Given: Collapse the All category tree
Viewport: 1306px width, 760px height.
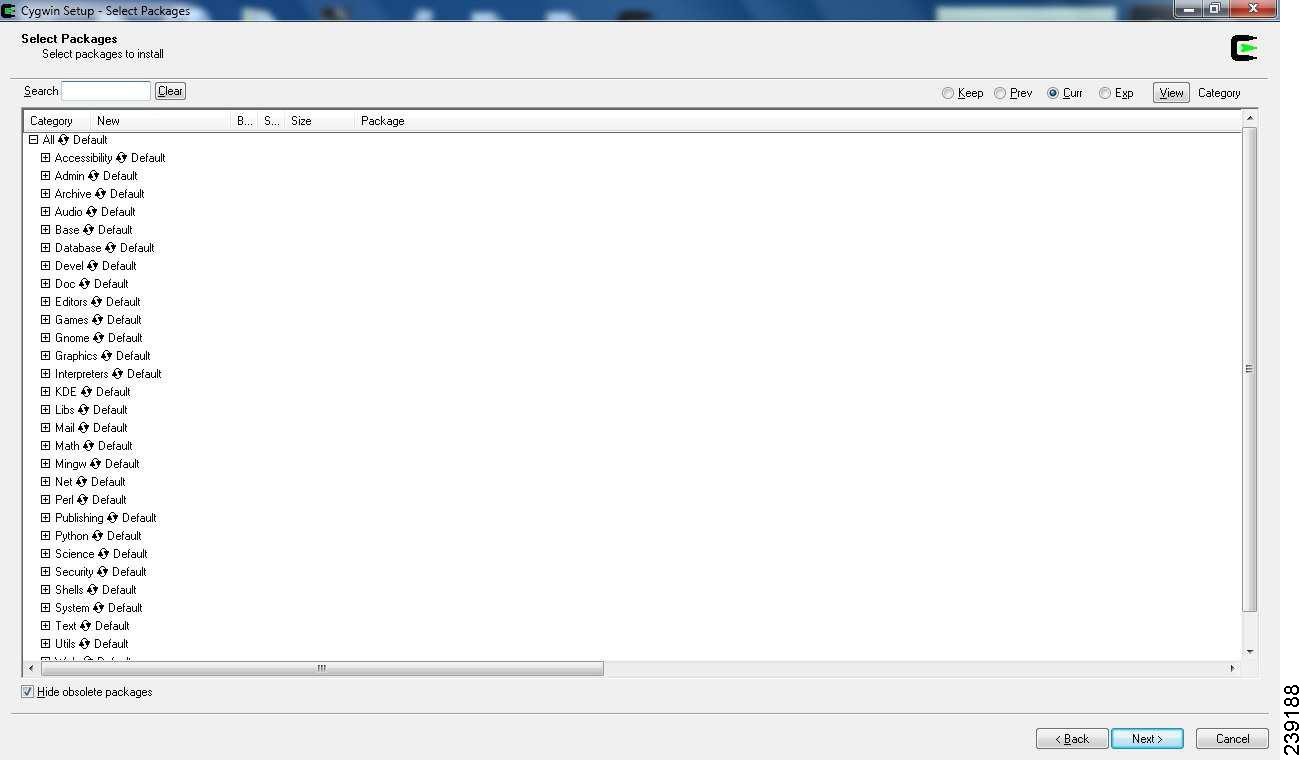Looking at the screenshot, I should pyautogui.click(x=34, y=140).
